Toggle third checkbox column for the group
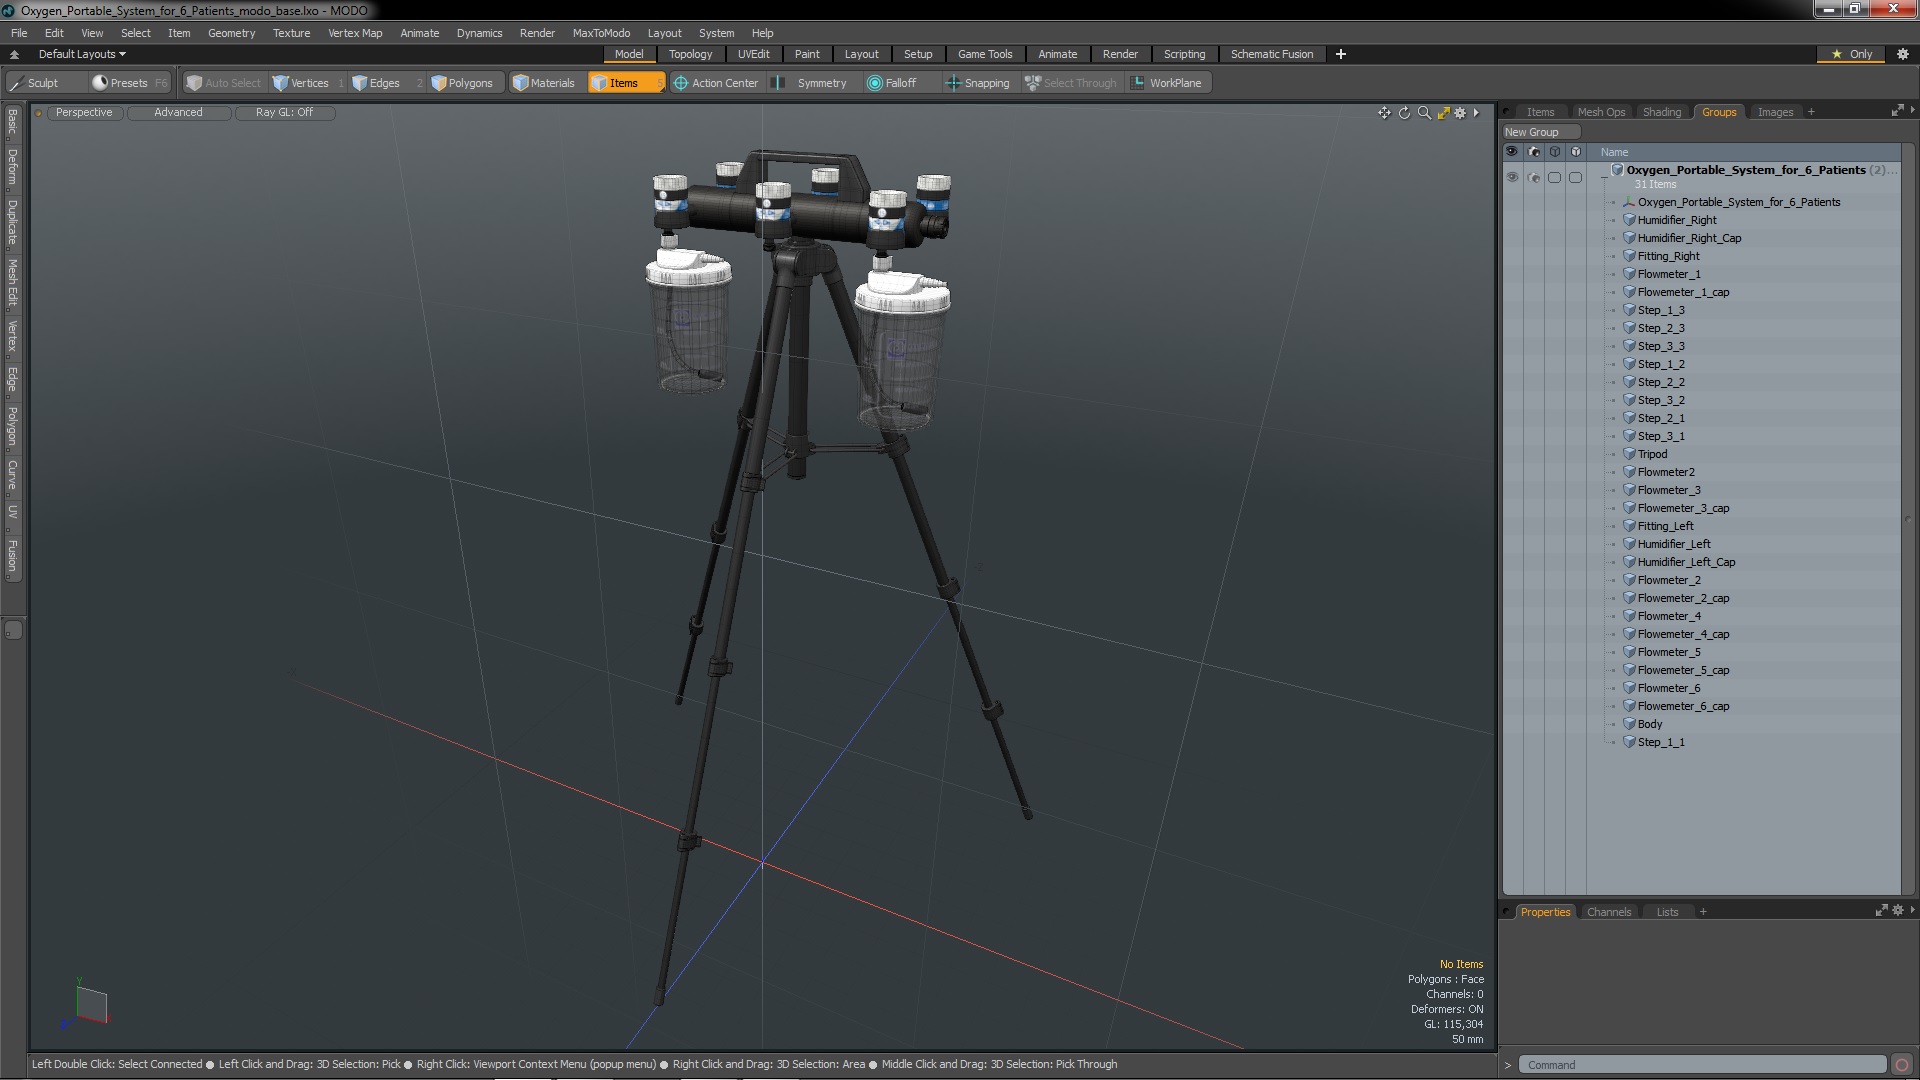The height and width of the screenshot is (1080, 1920). pos(1554,177)
